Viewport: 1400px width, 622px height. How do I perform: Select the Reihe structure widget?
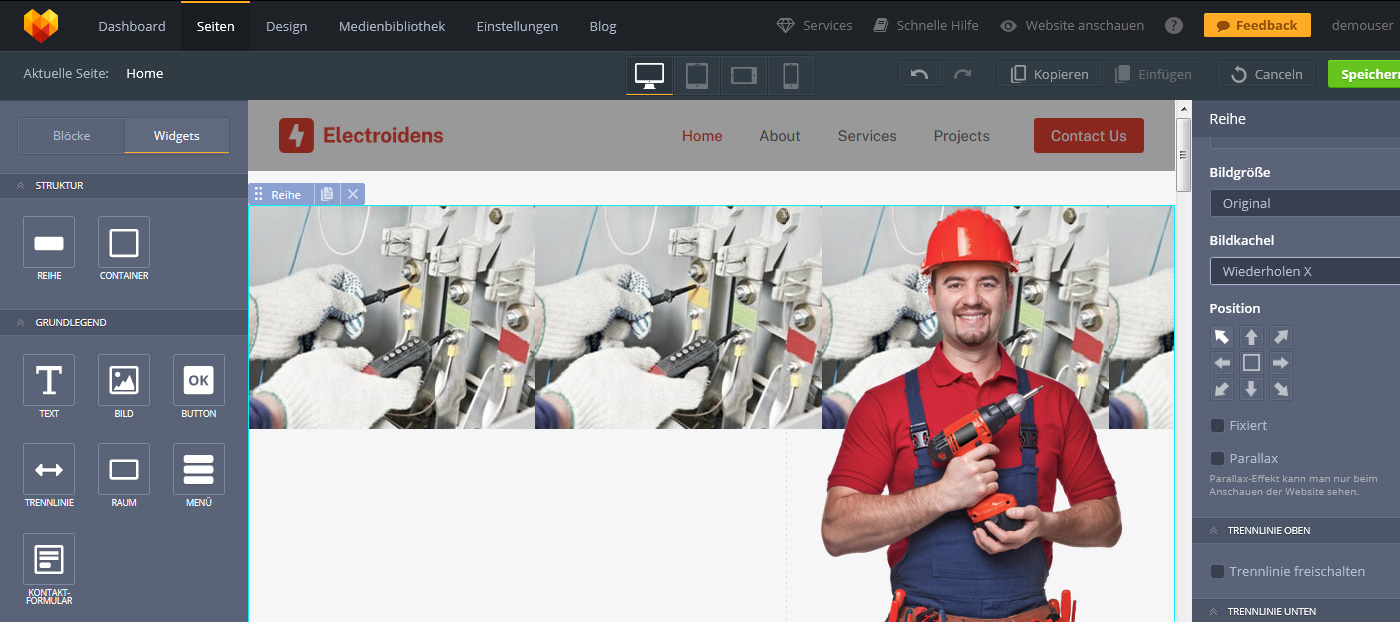49,243
